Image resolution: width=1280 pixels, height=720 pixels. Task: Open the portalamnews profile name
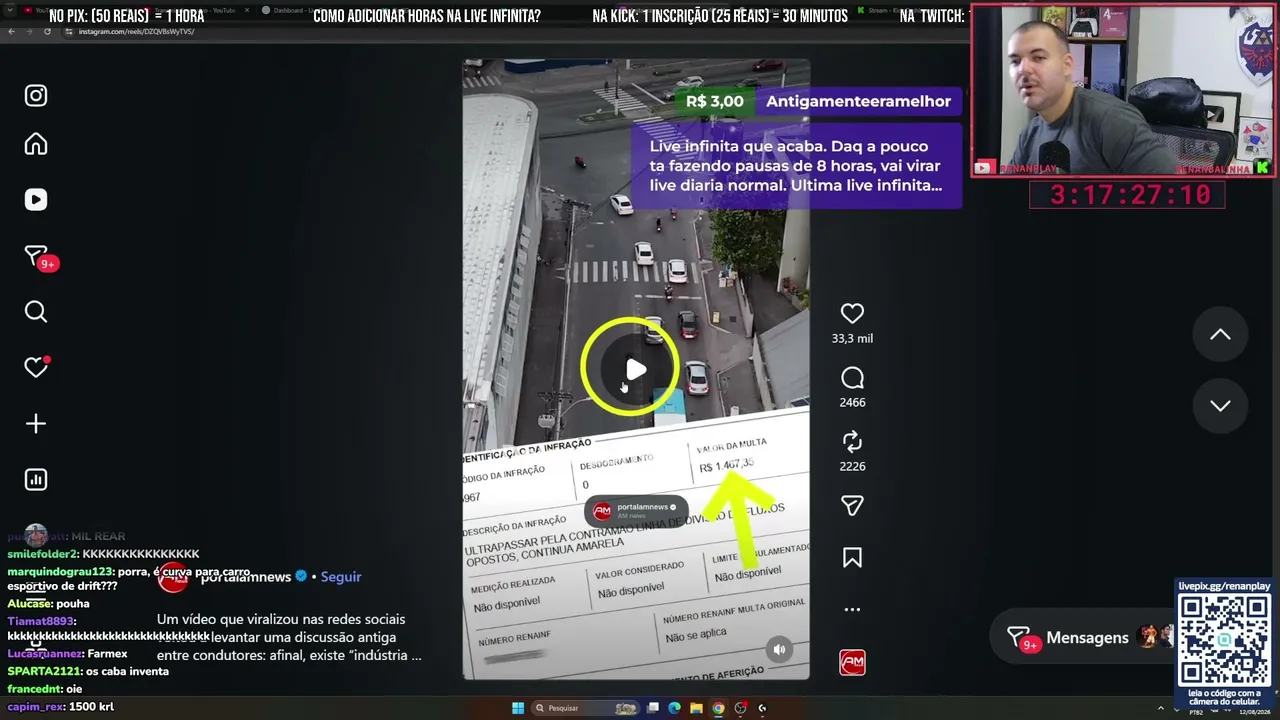point(246,577)
